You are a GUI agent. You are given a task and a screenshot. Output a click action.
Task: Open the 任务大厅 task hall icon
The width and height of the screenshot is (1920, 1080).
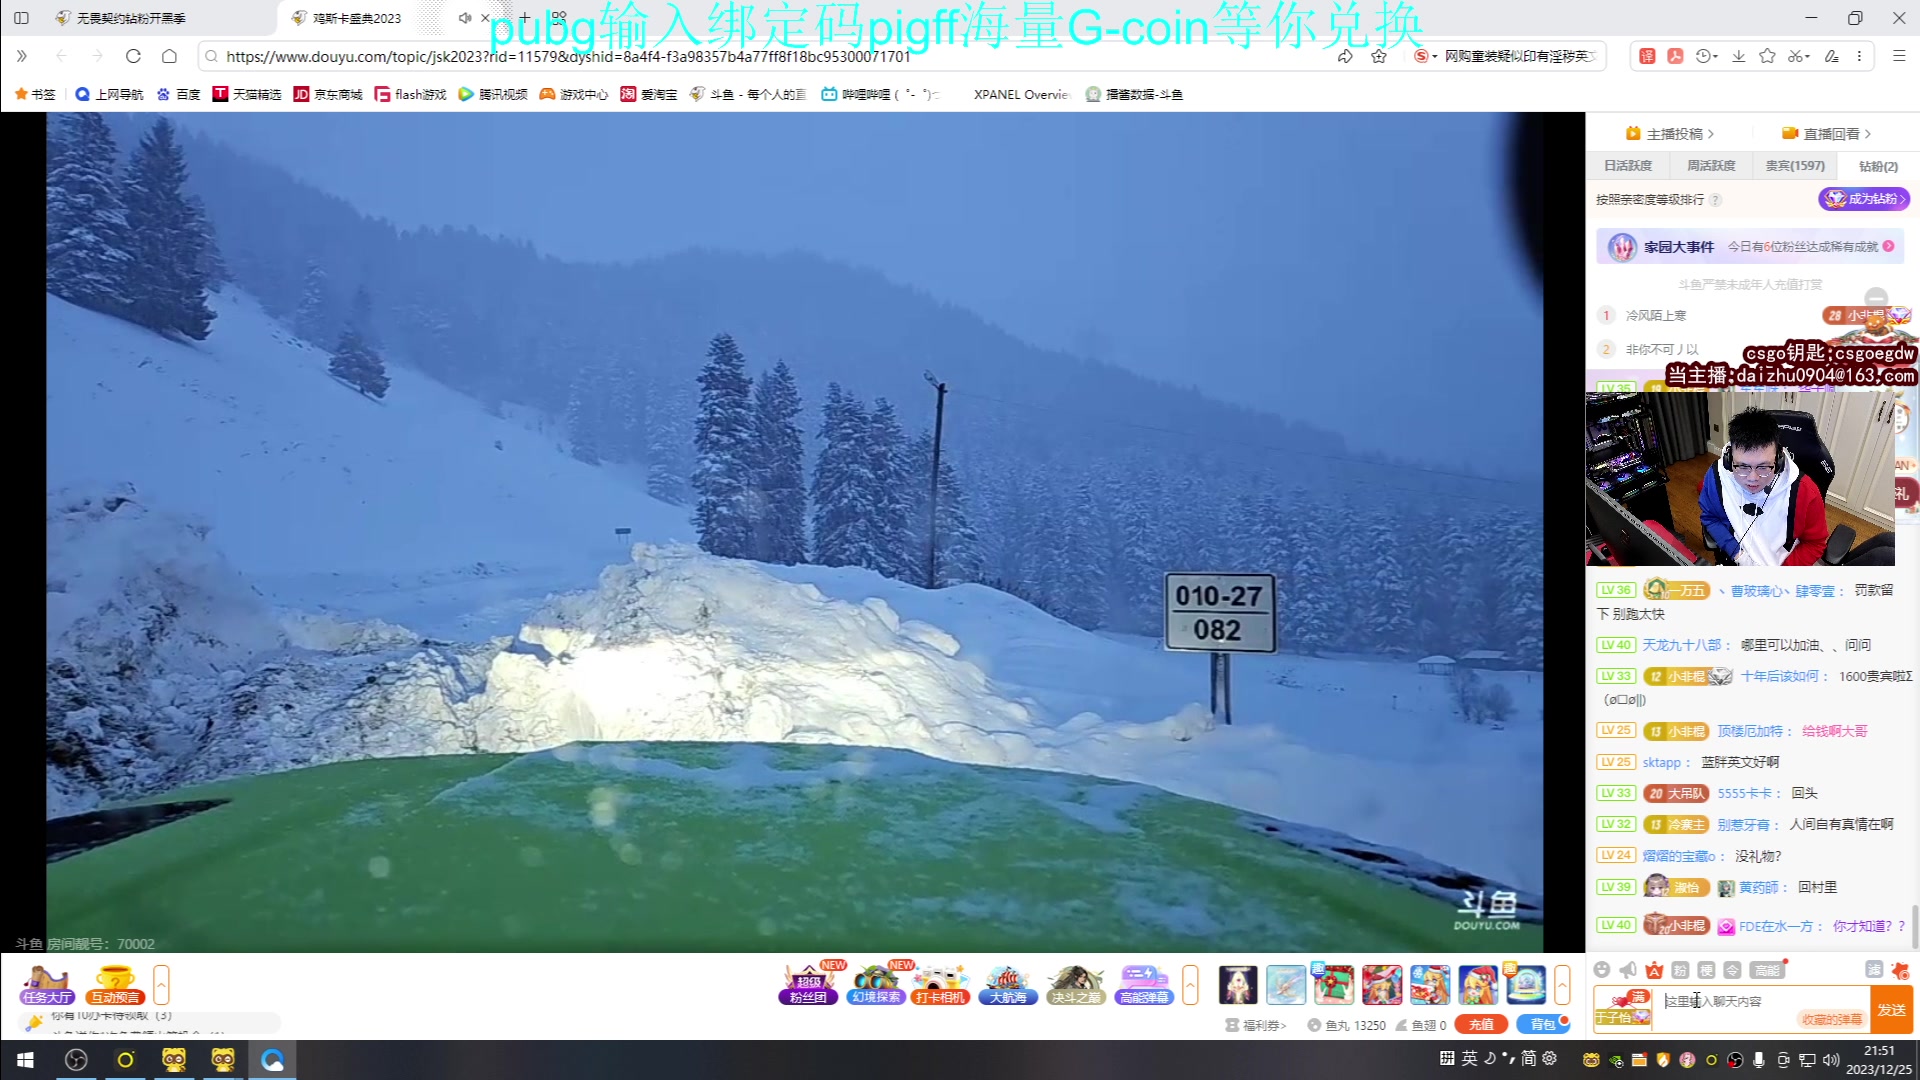pos(47,985)
